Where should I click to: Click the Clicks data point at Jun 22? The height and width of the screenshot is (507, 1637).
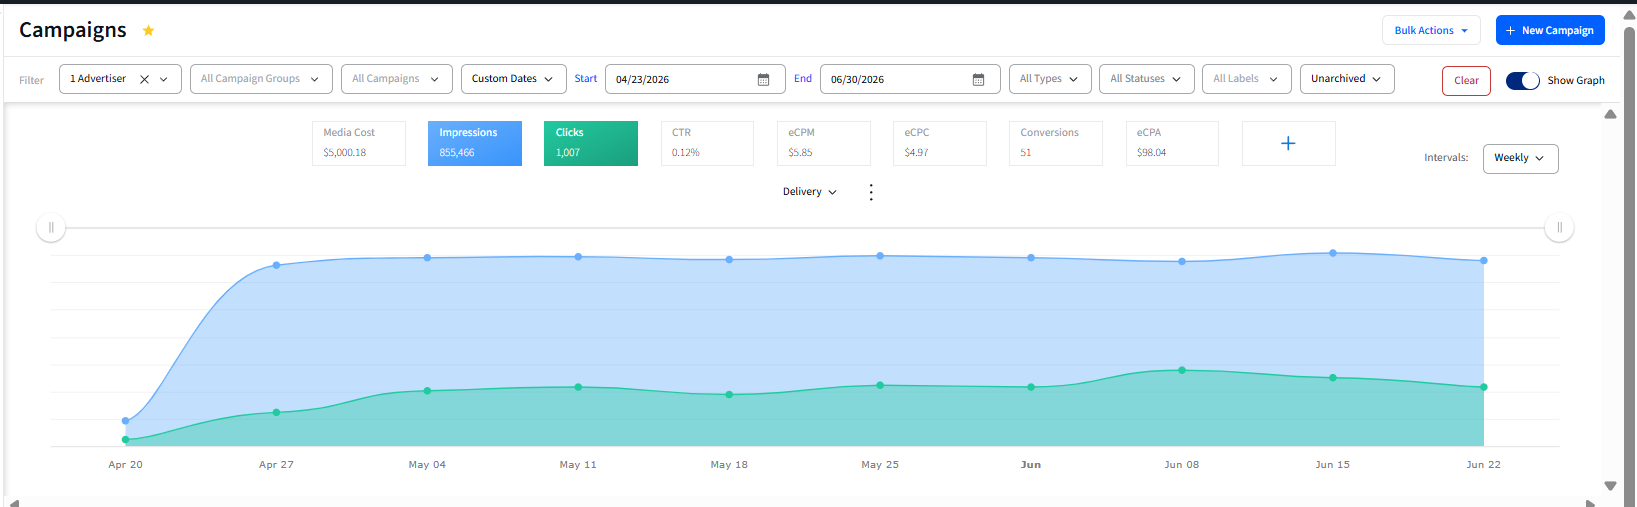[x=1484, y=387]
